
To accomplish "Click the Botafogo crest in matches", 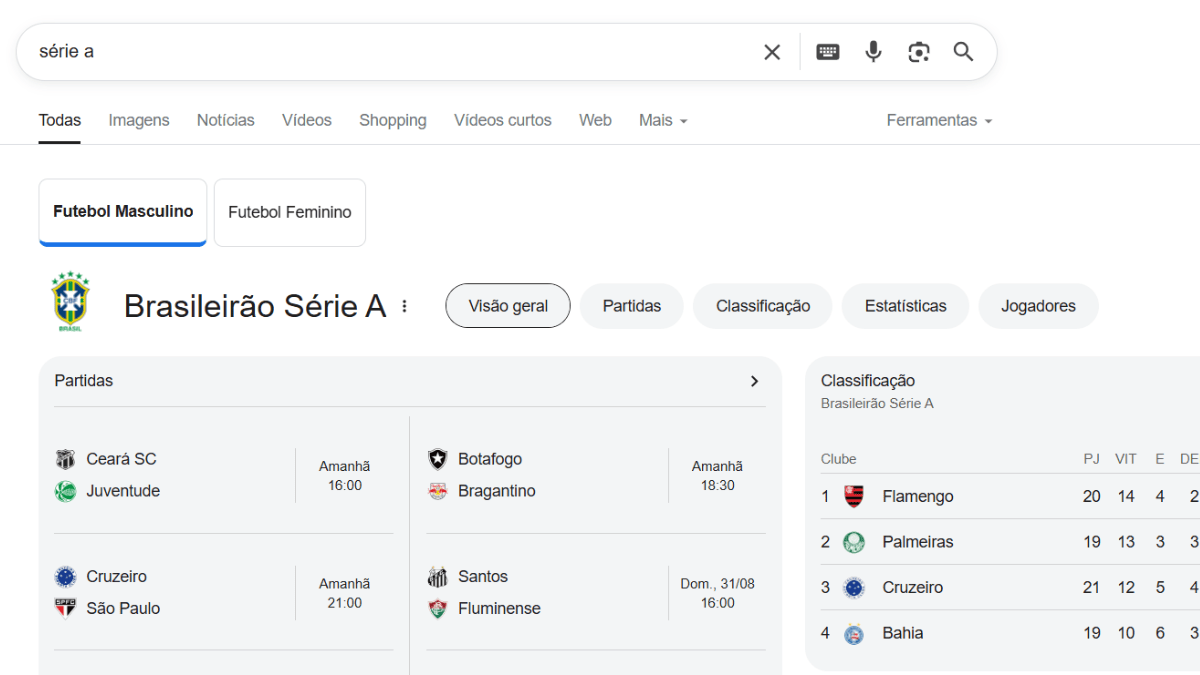I will click(438, 459).
